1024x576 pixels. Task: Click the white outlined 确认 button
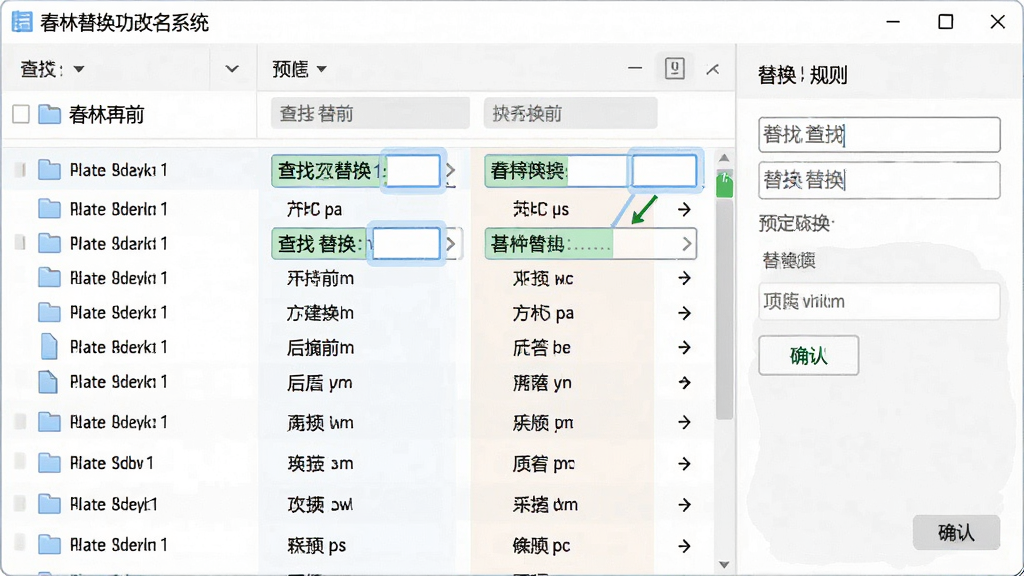coord(808,355)
